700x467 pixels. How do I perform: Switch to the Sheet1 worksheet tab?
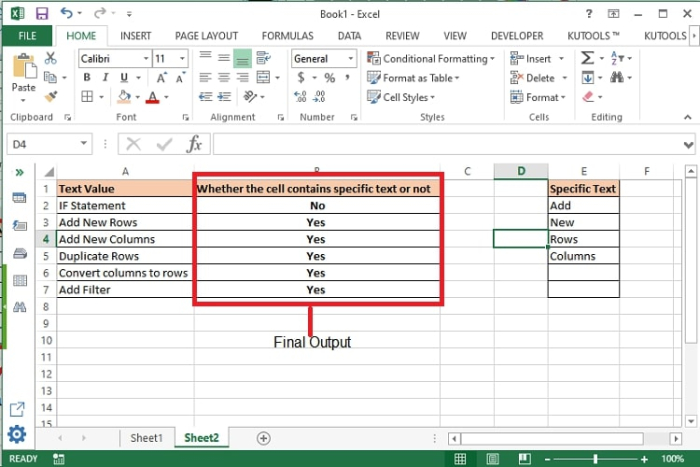pos(146,438)
